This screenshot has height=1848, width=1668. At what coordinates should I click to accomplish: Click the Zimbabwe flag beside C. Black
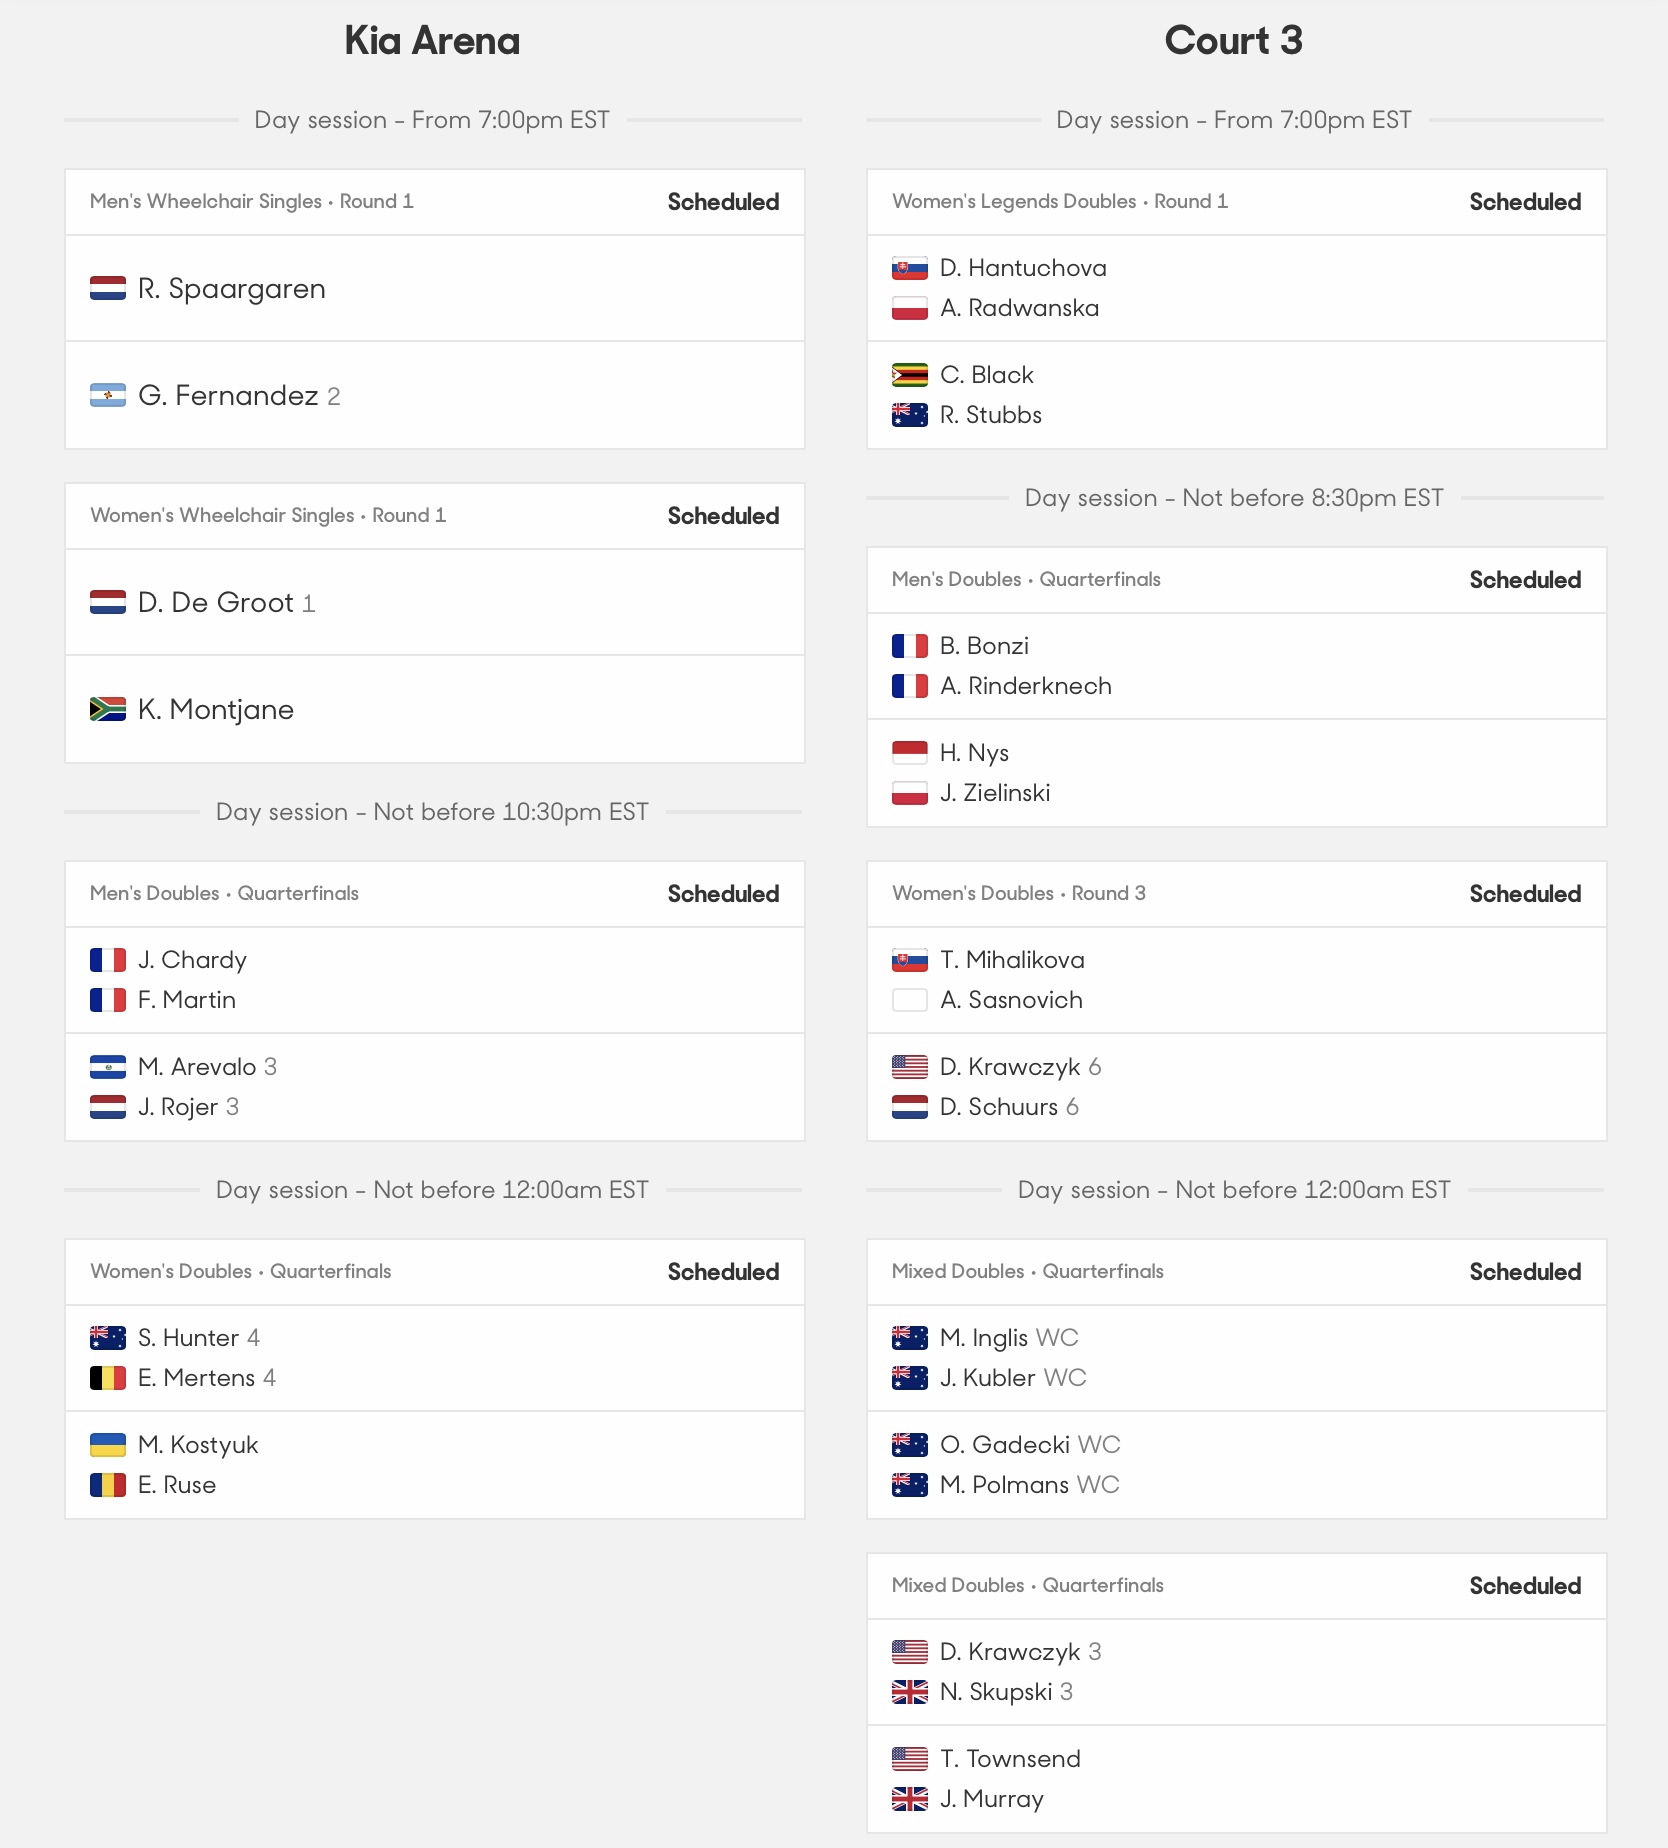point(910,375)
